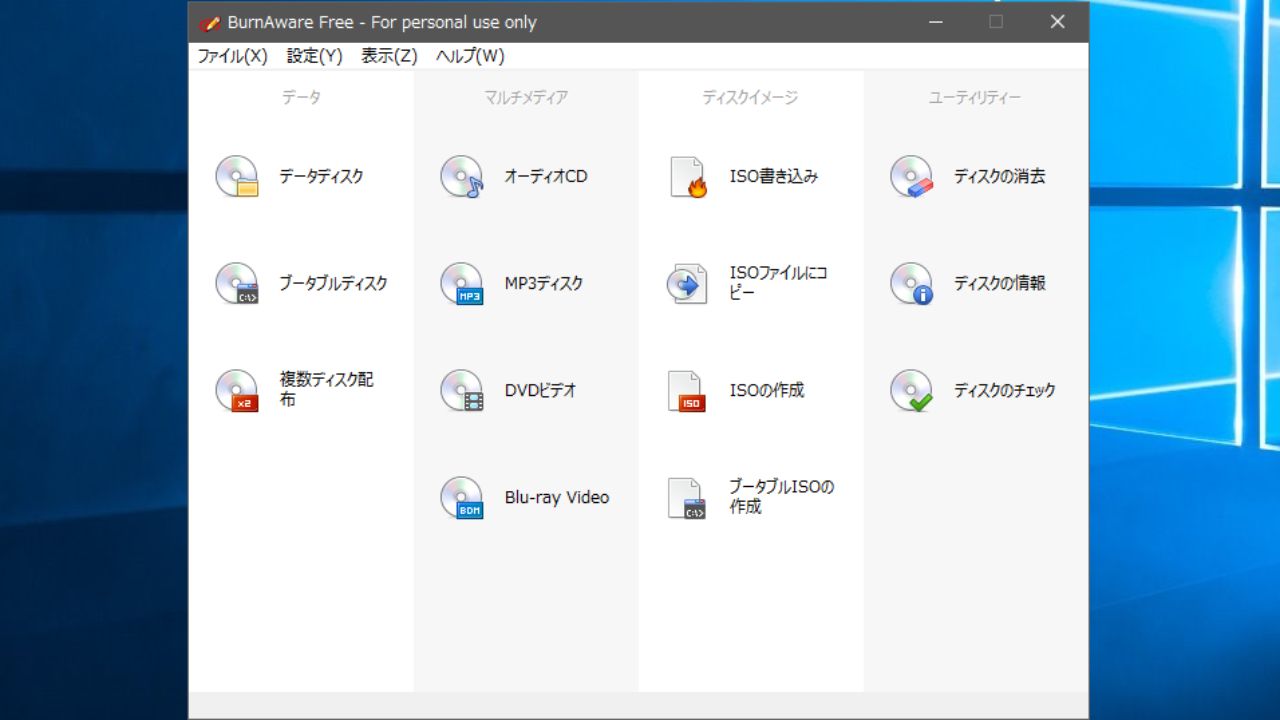Minimize the BurnAware Free window
The image size is (1280, 720).
click(936, 22)
